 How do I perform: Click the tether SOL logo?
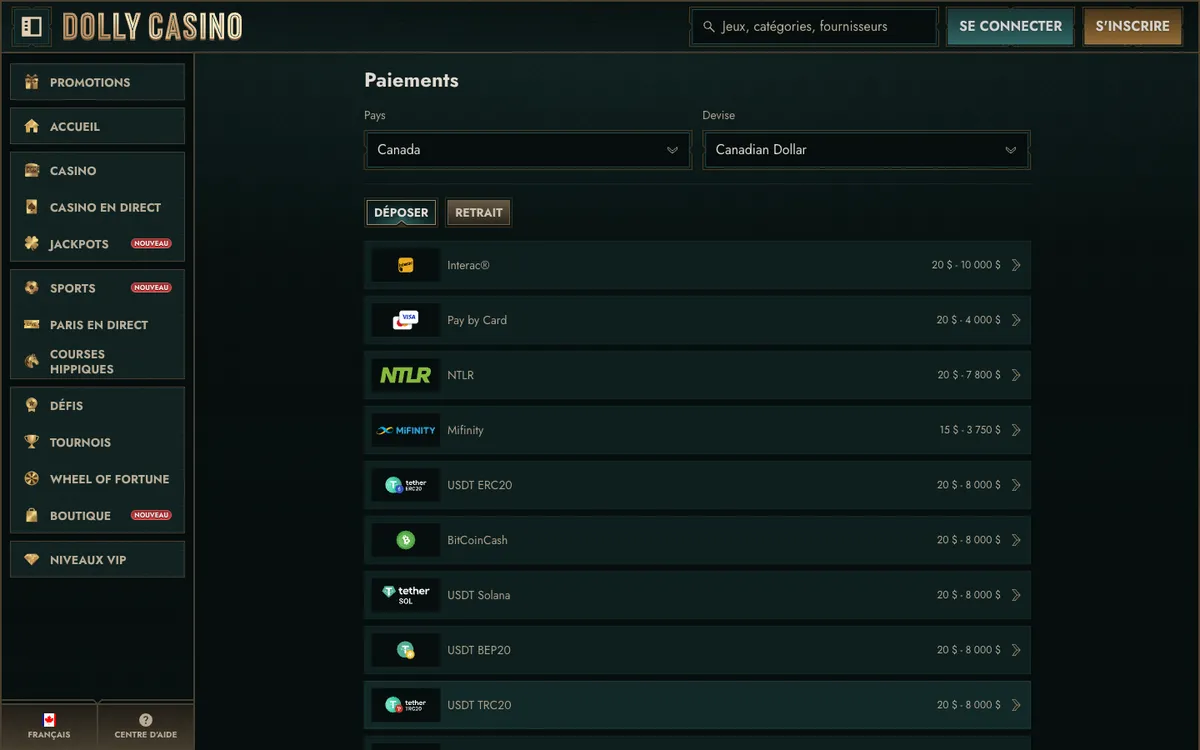click(x=406, y=595)
